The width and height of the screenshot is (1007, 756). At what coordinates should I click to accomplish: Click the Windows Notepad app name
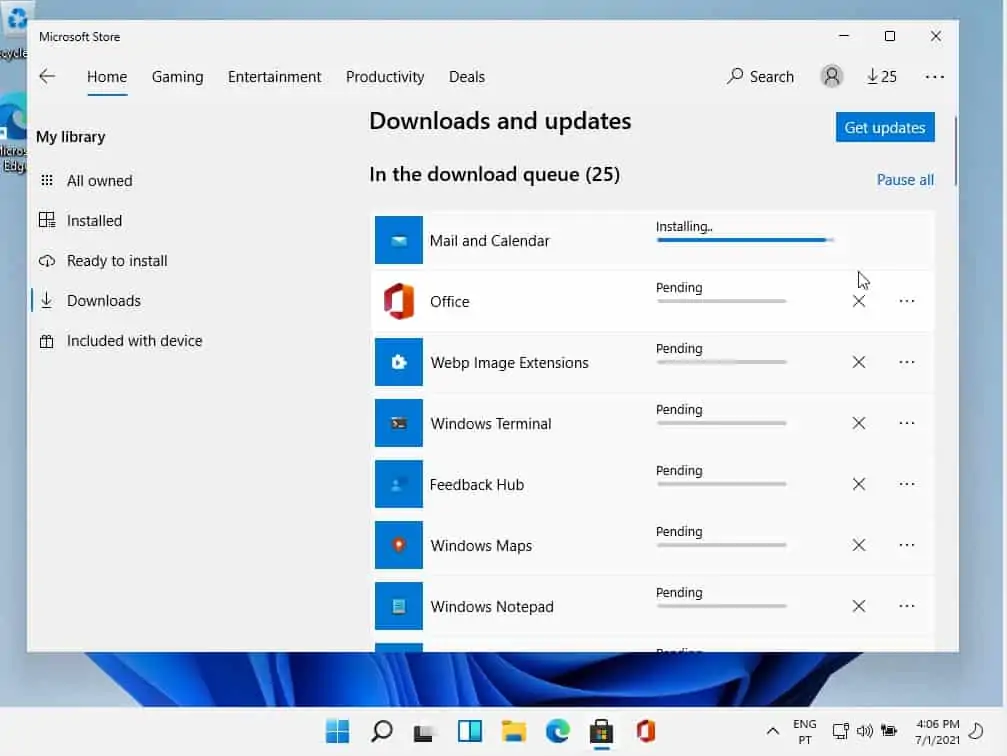click(492, 607)
